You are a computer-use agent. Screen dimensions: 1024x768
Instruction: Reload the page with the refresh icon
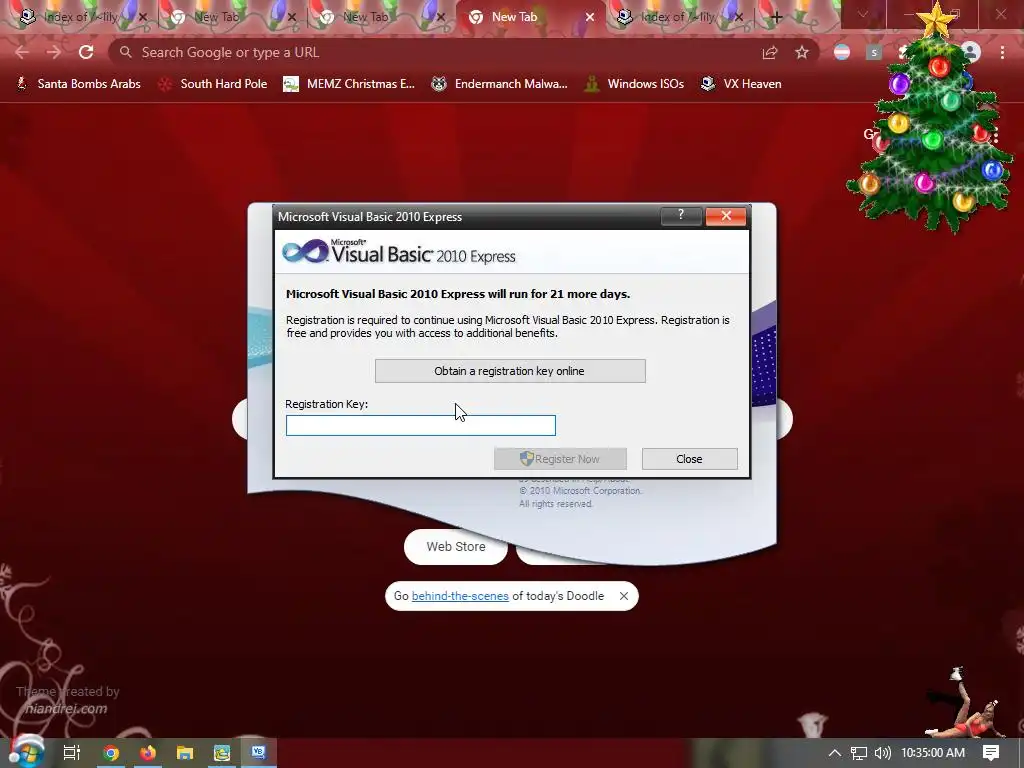(86, 52)
